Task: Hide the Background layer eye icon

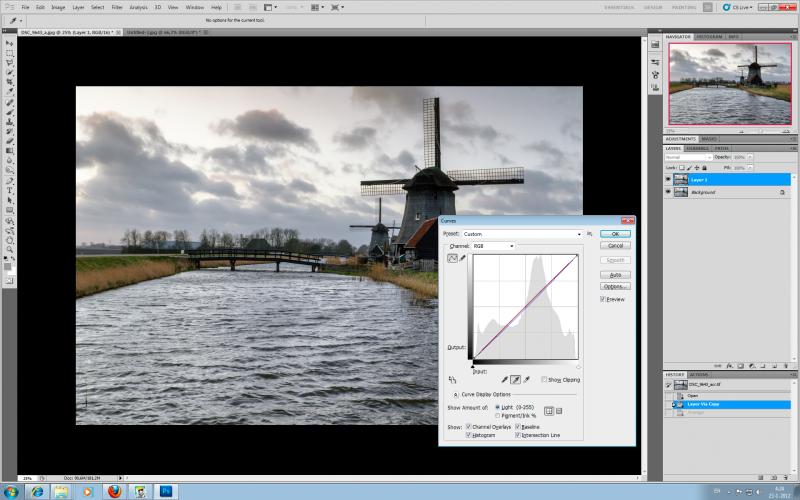Action: coord(668,192)
